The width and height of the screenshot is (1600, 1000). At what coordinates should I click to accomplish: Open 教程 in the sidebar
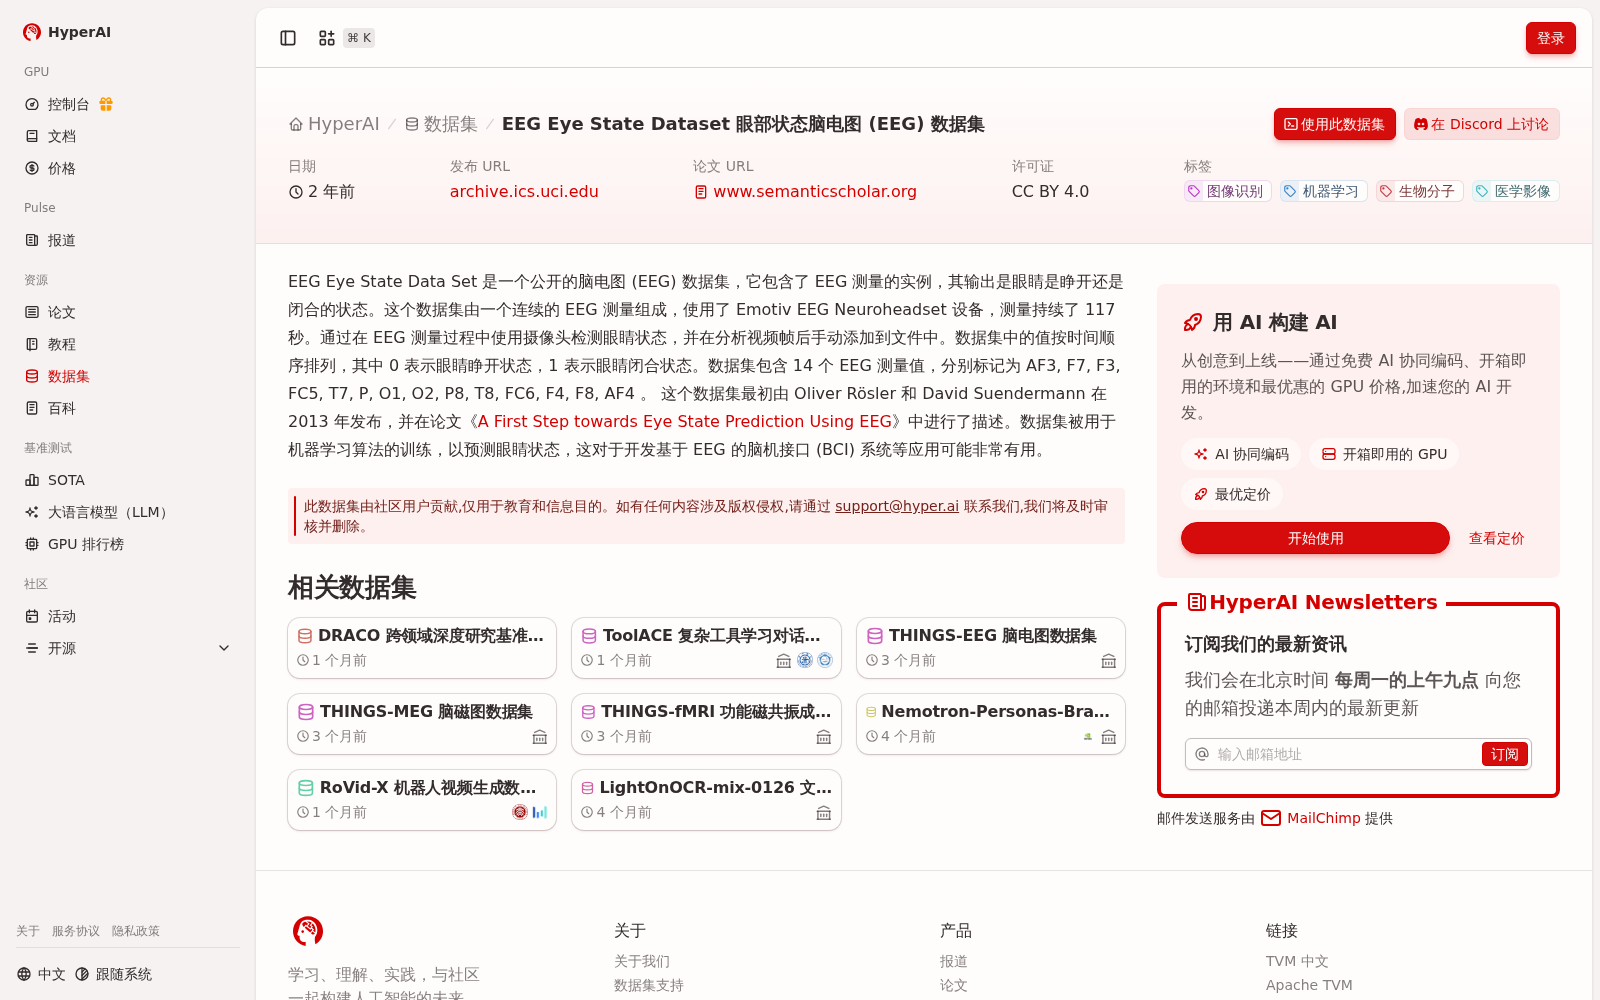tap(128, 344)
